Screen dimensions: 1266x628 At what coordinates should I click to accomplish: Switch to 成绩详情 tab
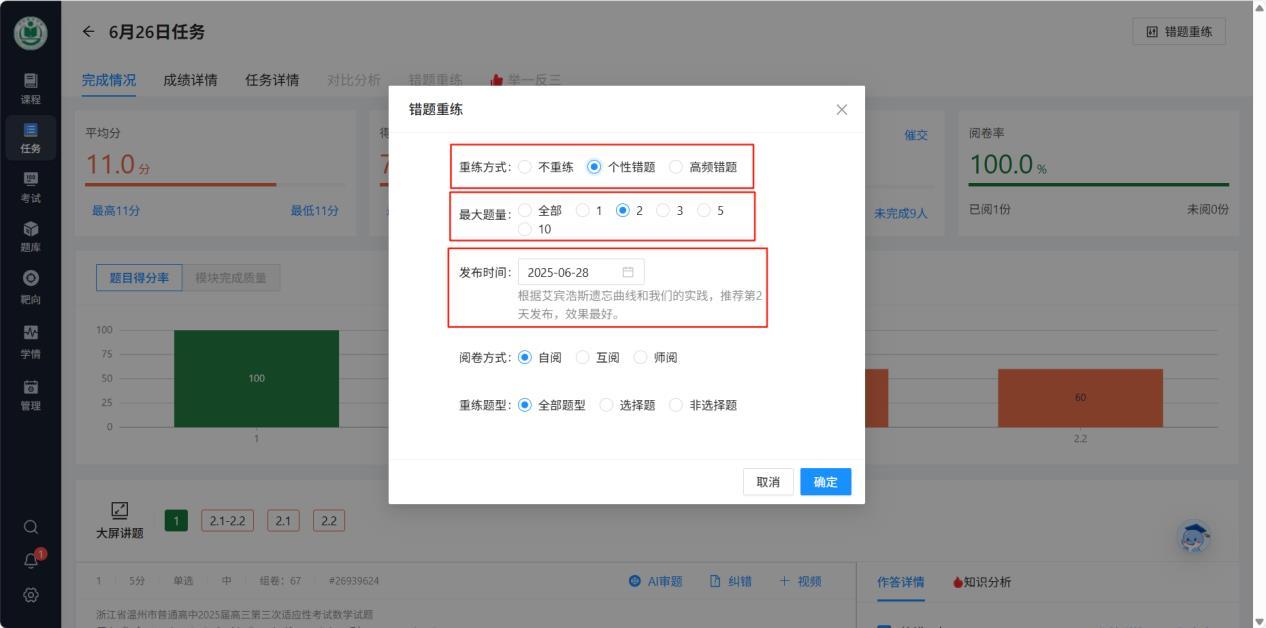pos(190,80)
